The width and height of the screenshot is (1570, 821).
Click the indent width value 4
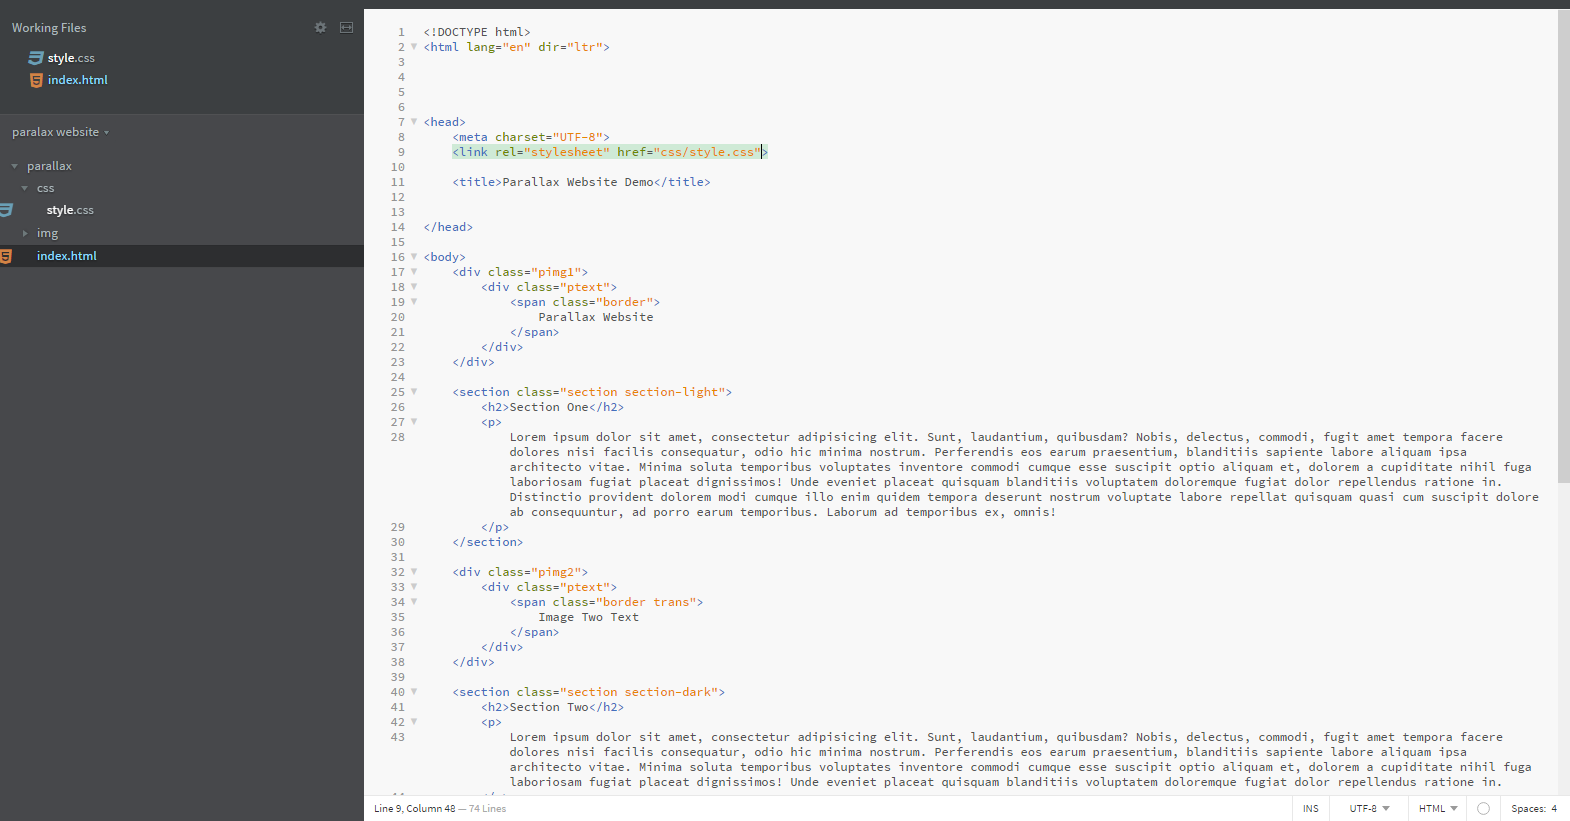click(x=1554, y=809)
